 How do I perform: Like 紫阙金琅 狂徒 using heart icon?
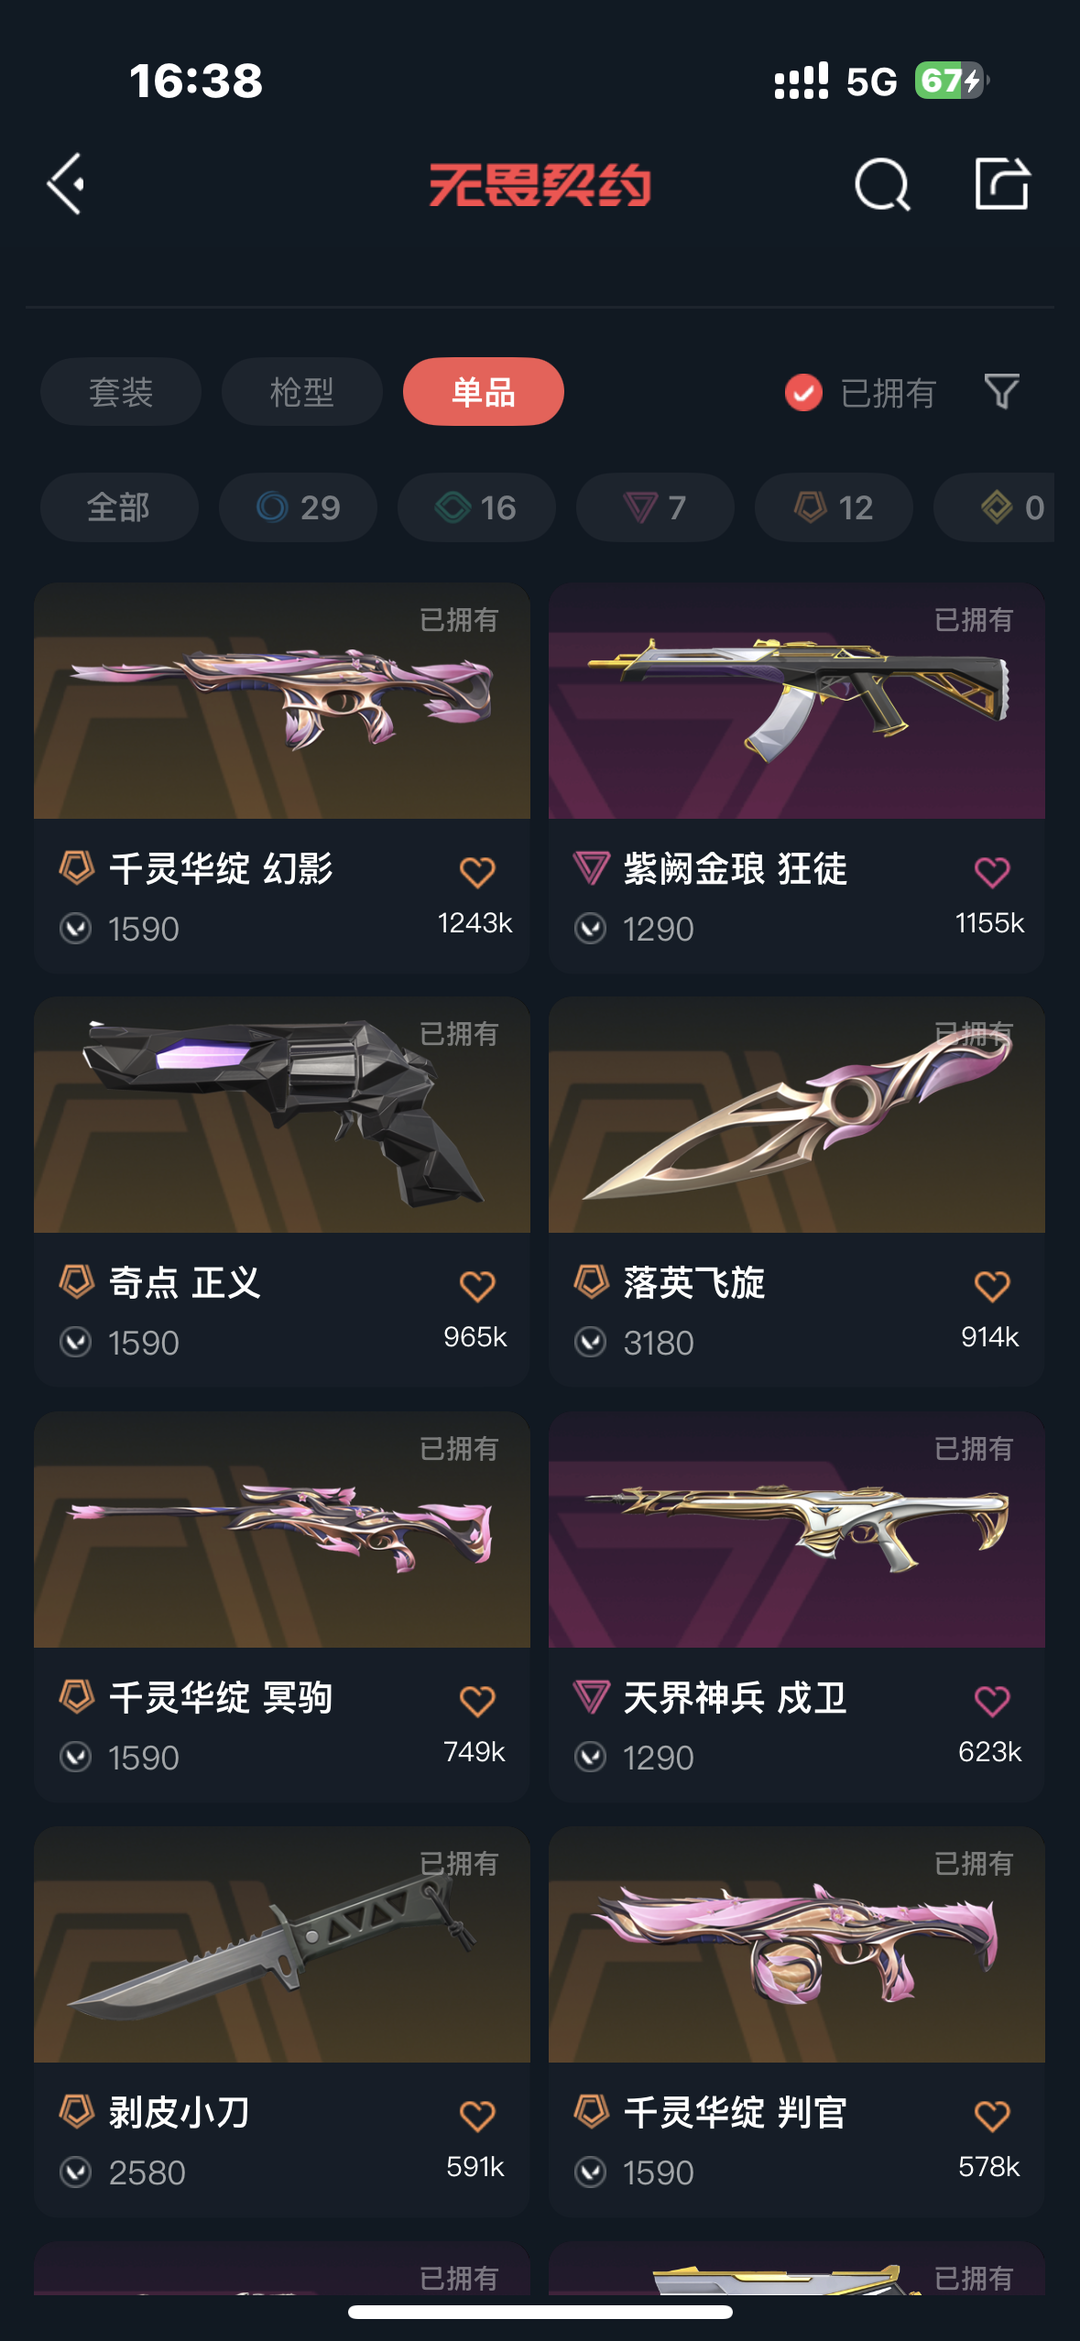click(992, 872)
